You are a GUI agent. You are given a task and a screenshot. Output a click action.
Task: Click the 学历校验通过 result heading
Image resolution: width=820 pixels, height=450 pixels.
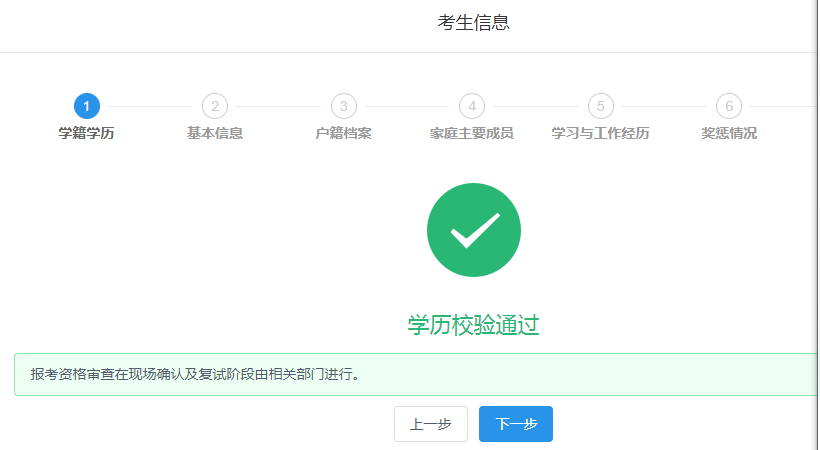[473, 325]
